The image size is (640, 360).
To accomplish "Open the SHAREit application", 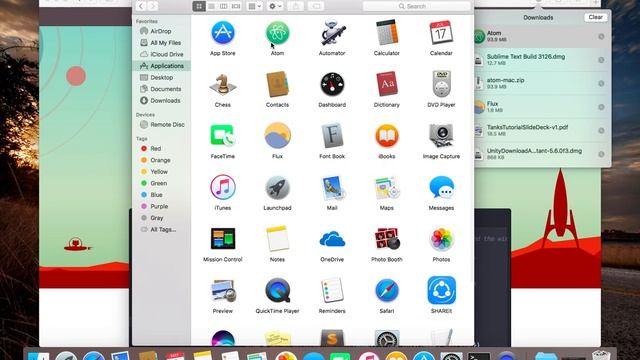I will (x=441, y=290).
